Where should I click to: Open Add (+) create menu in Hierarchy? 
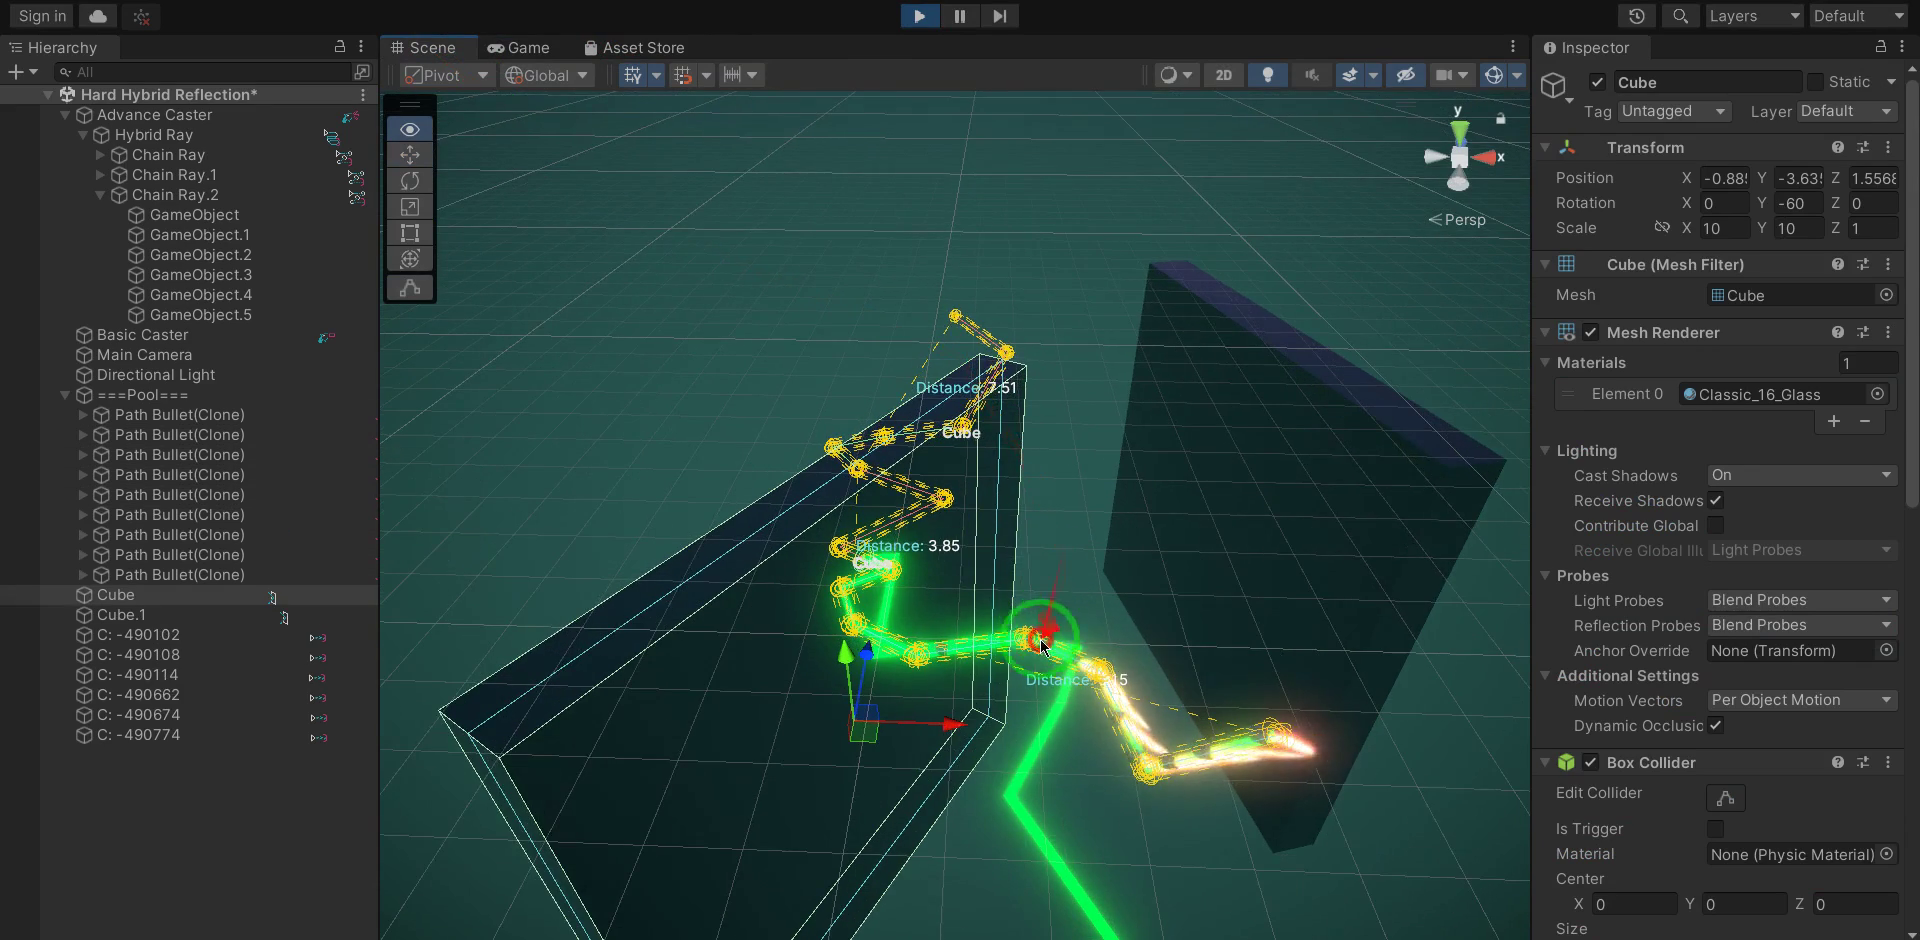click(x=22, y=72)
